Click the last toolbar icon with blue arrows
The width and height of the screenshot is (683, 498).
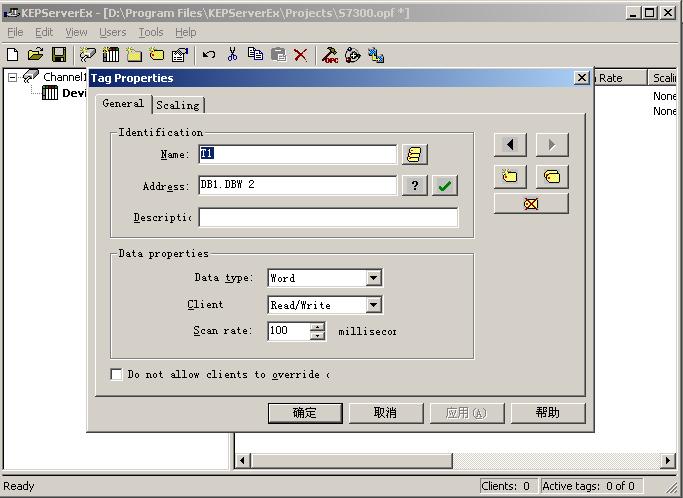(x=376, y=55)
